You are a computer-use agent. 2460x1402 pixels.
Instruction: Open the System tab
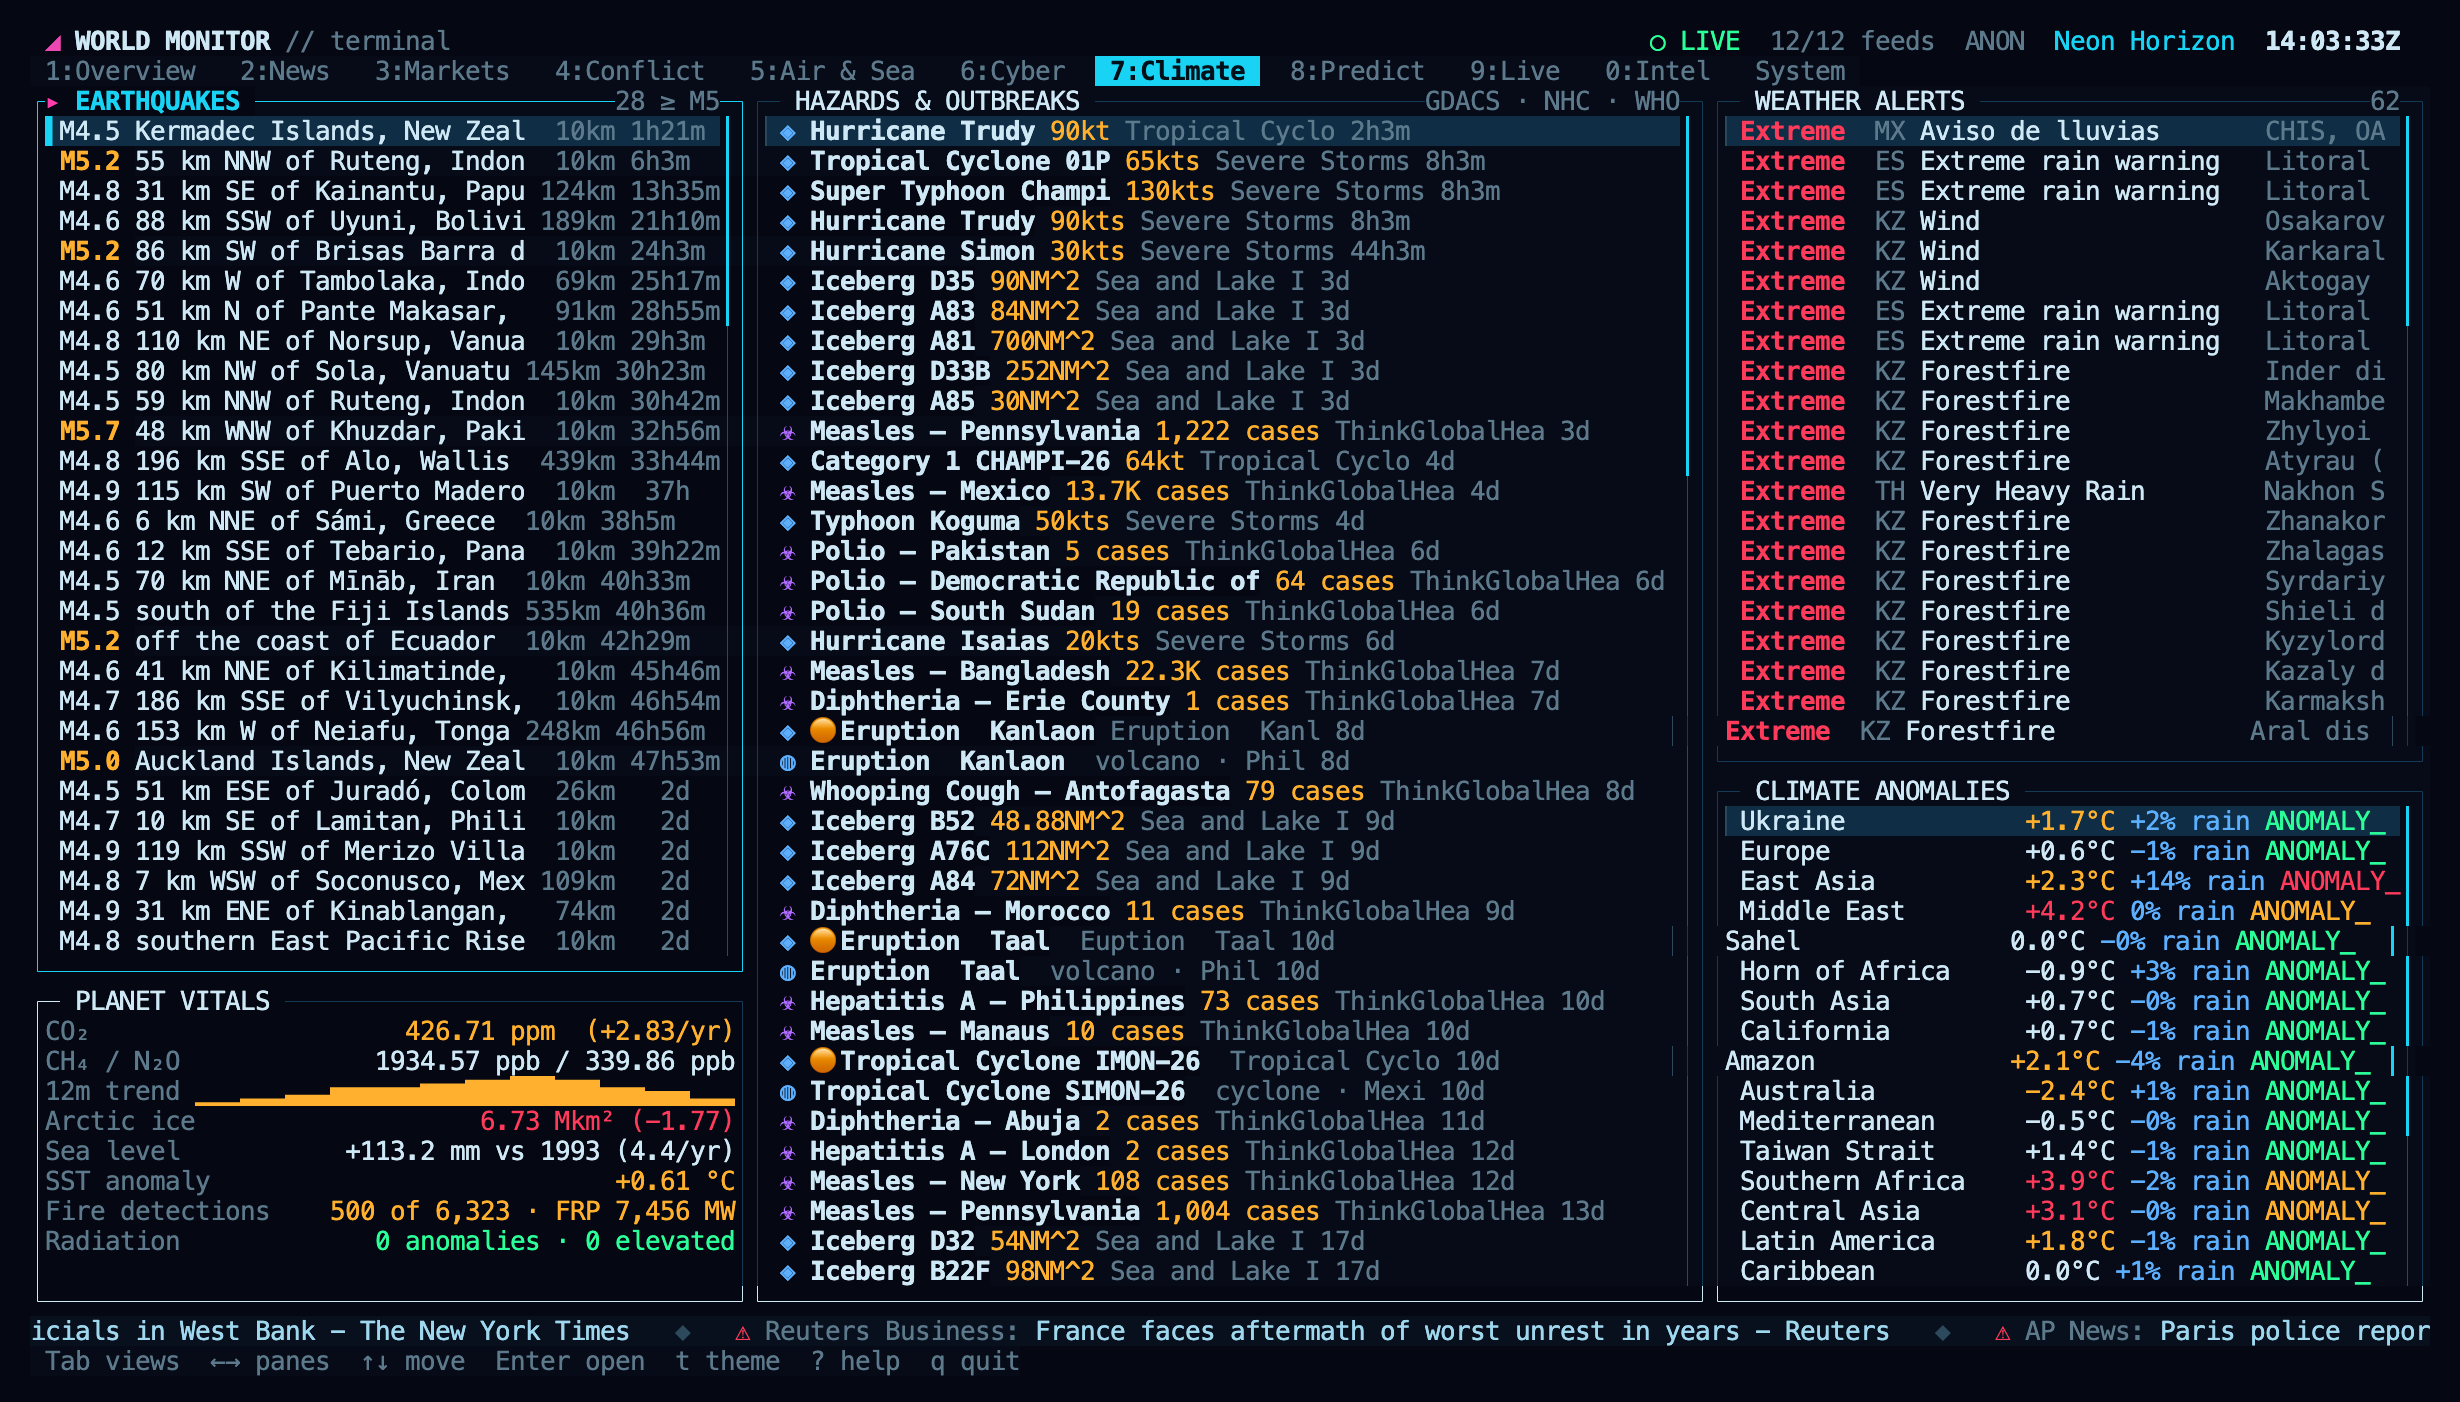click(x=1800, y=71)
